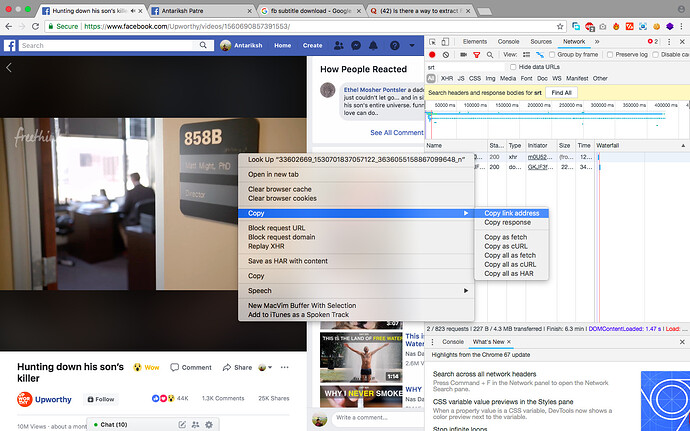
Task: Check the Preserve log checkbox
Action: point(611,54)
